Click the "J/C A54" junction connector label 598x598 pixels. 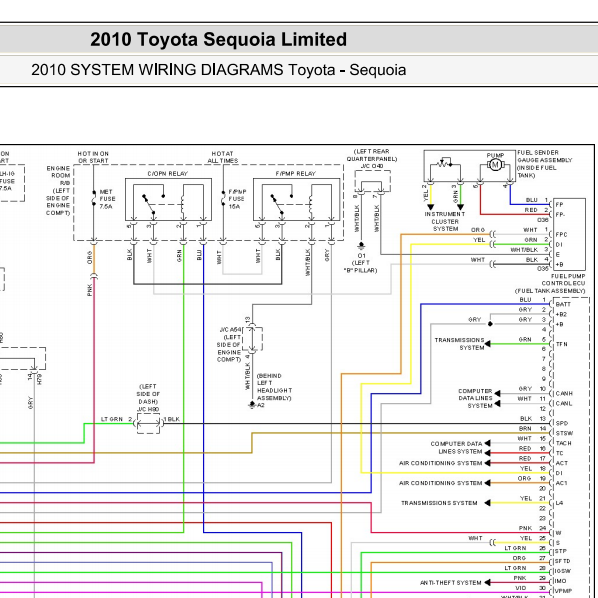(x=230, y=329)
